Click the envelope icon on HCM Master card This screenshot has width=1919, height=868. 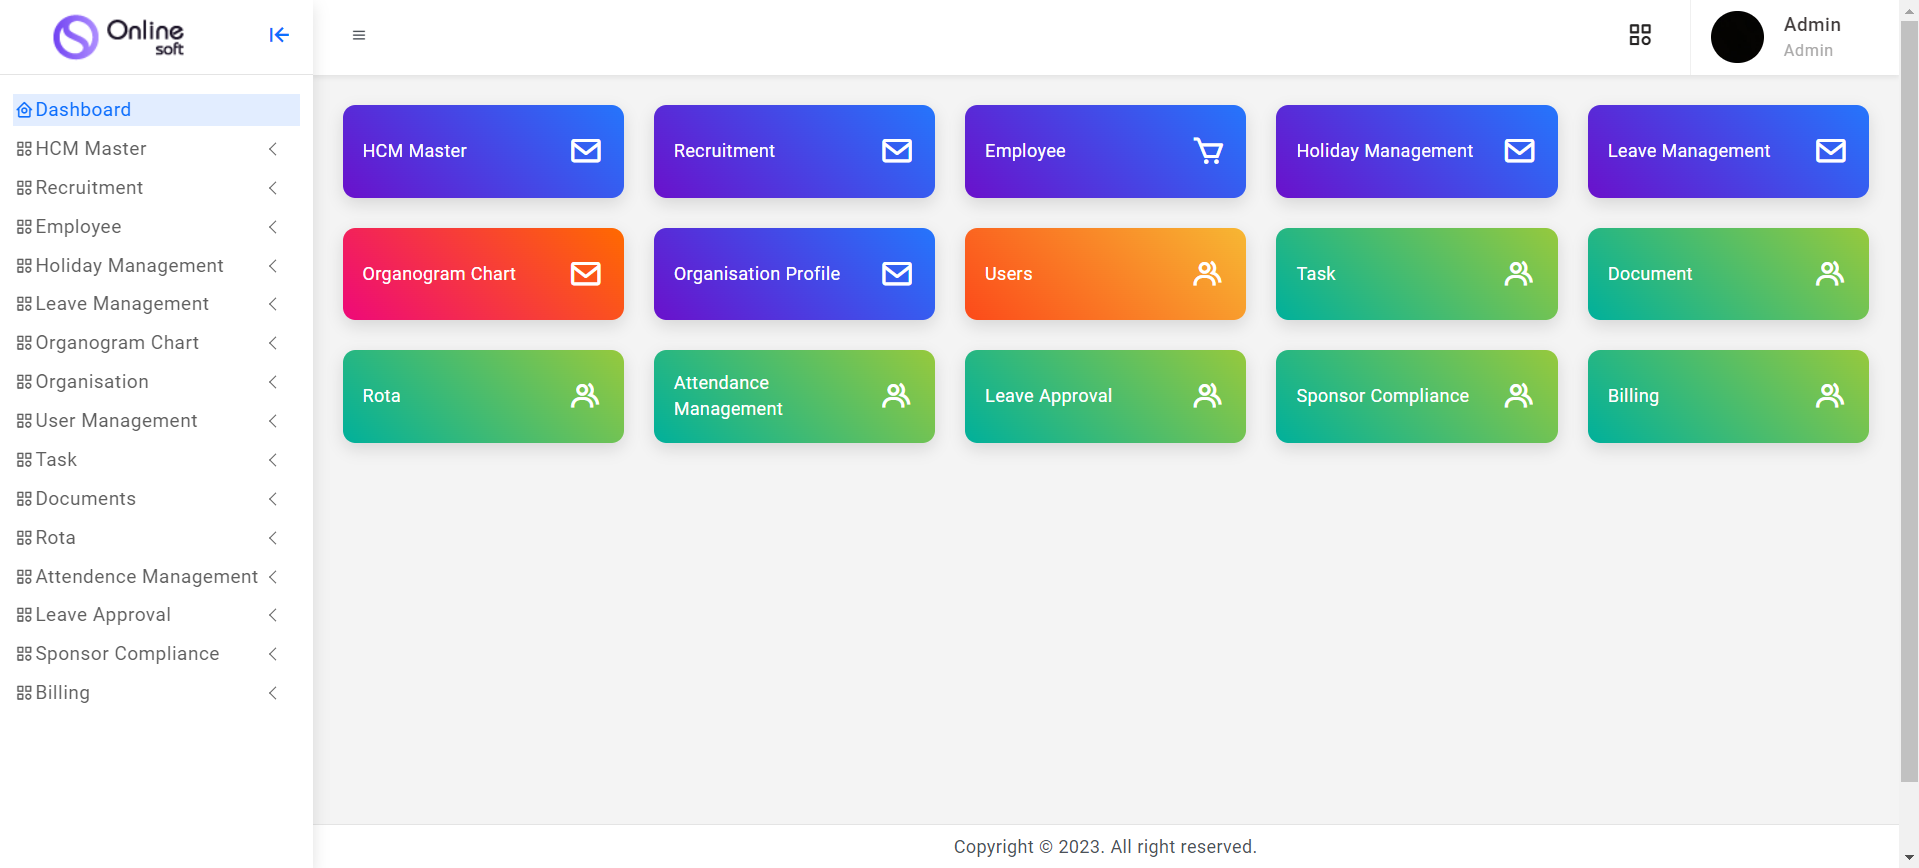point(586,151)
